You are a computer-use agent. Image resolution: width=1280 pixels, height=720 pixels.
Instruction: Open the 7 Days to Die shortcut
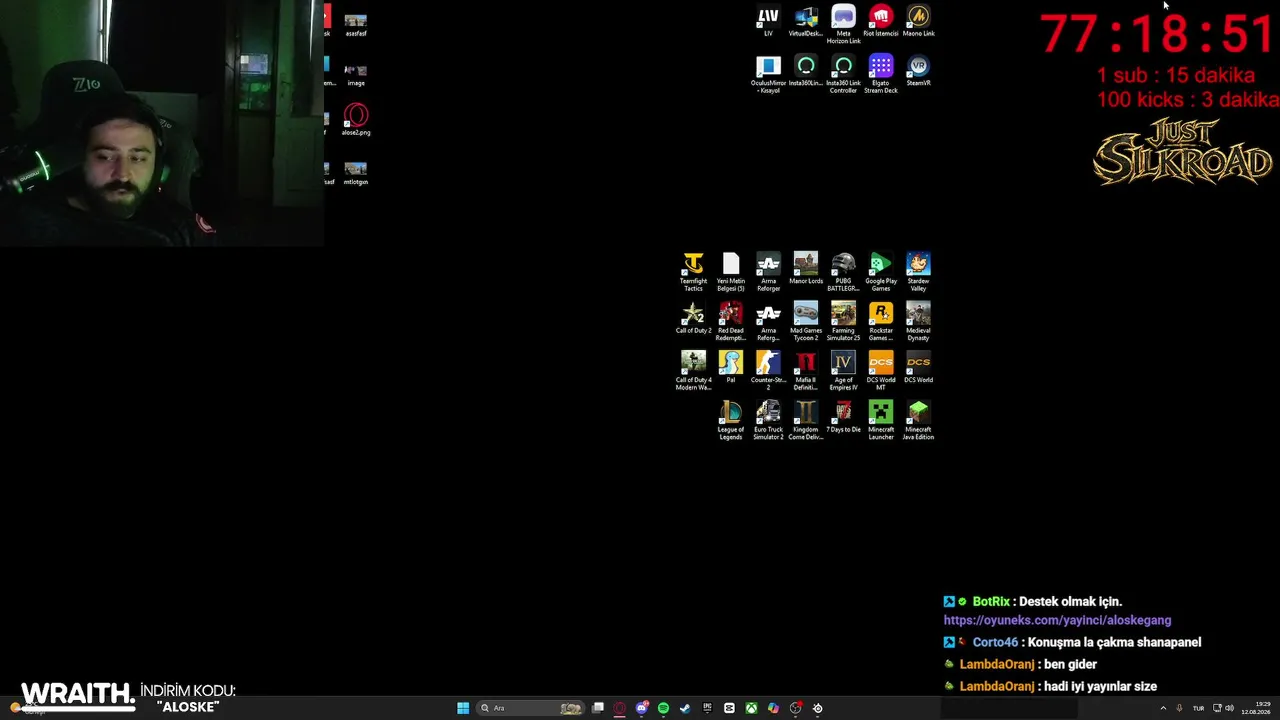coord(843,417)
